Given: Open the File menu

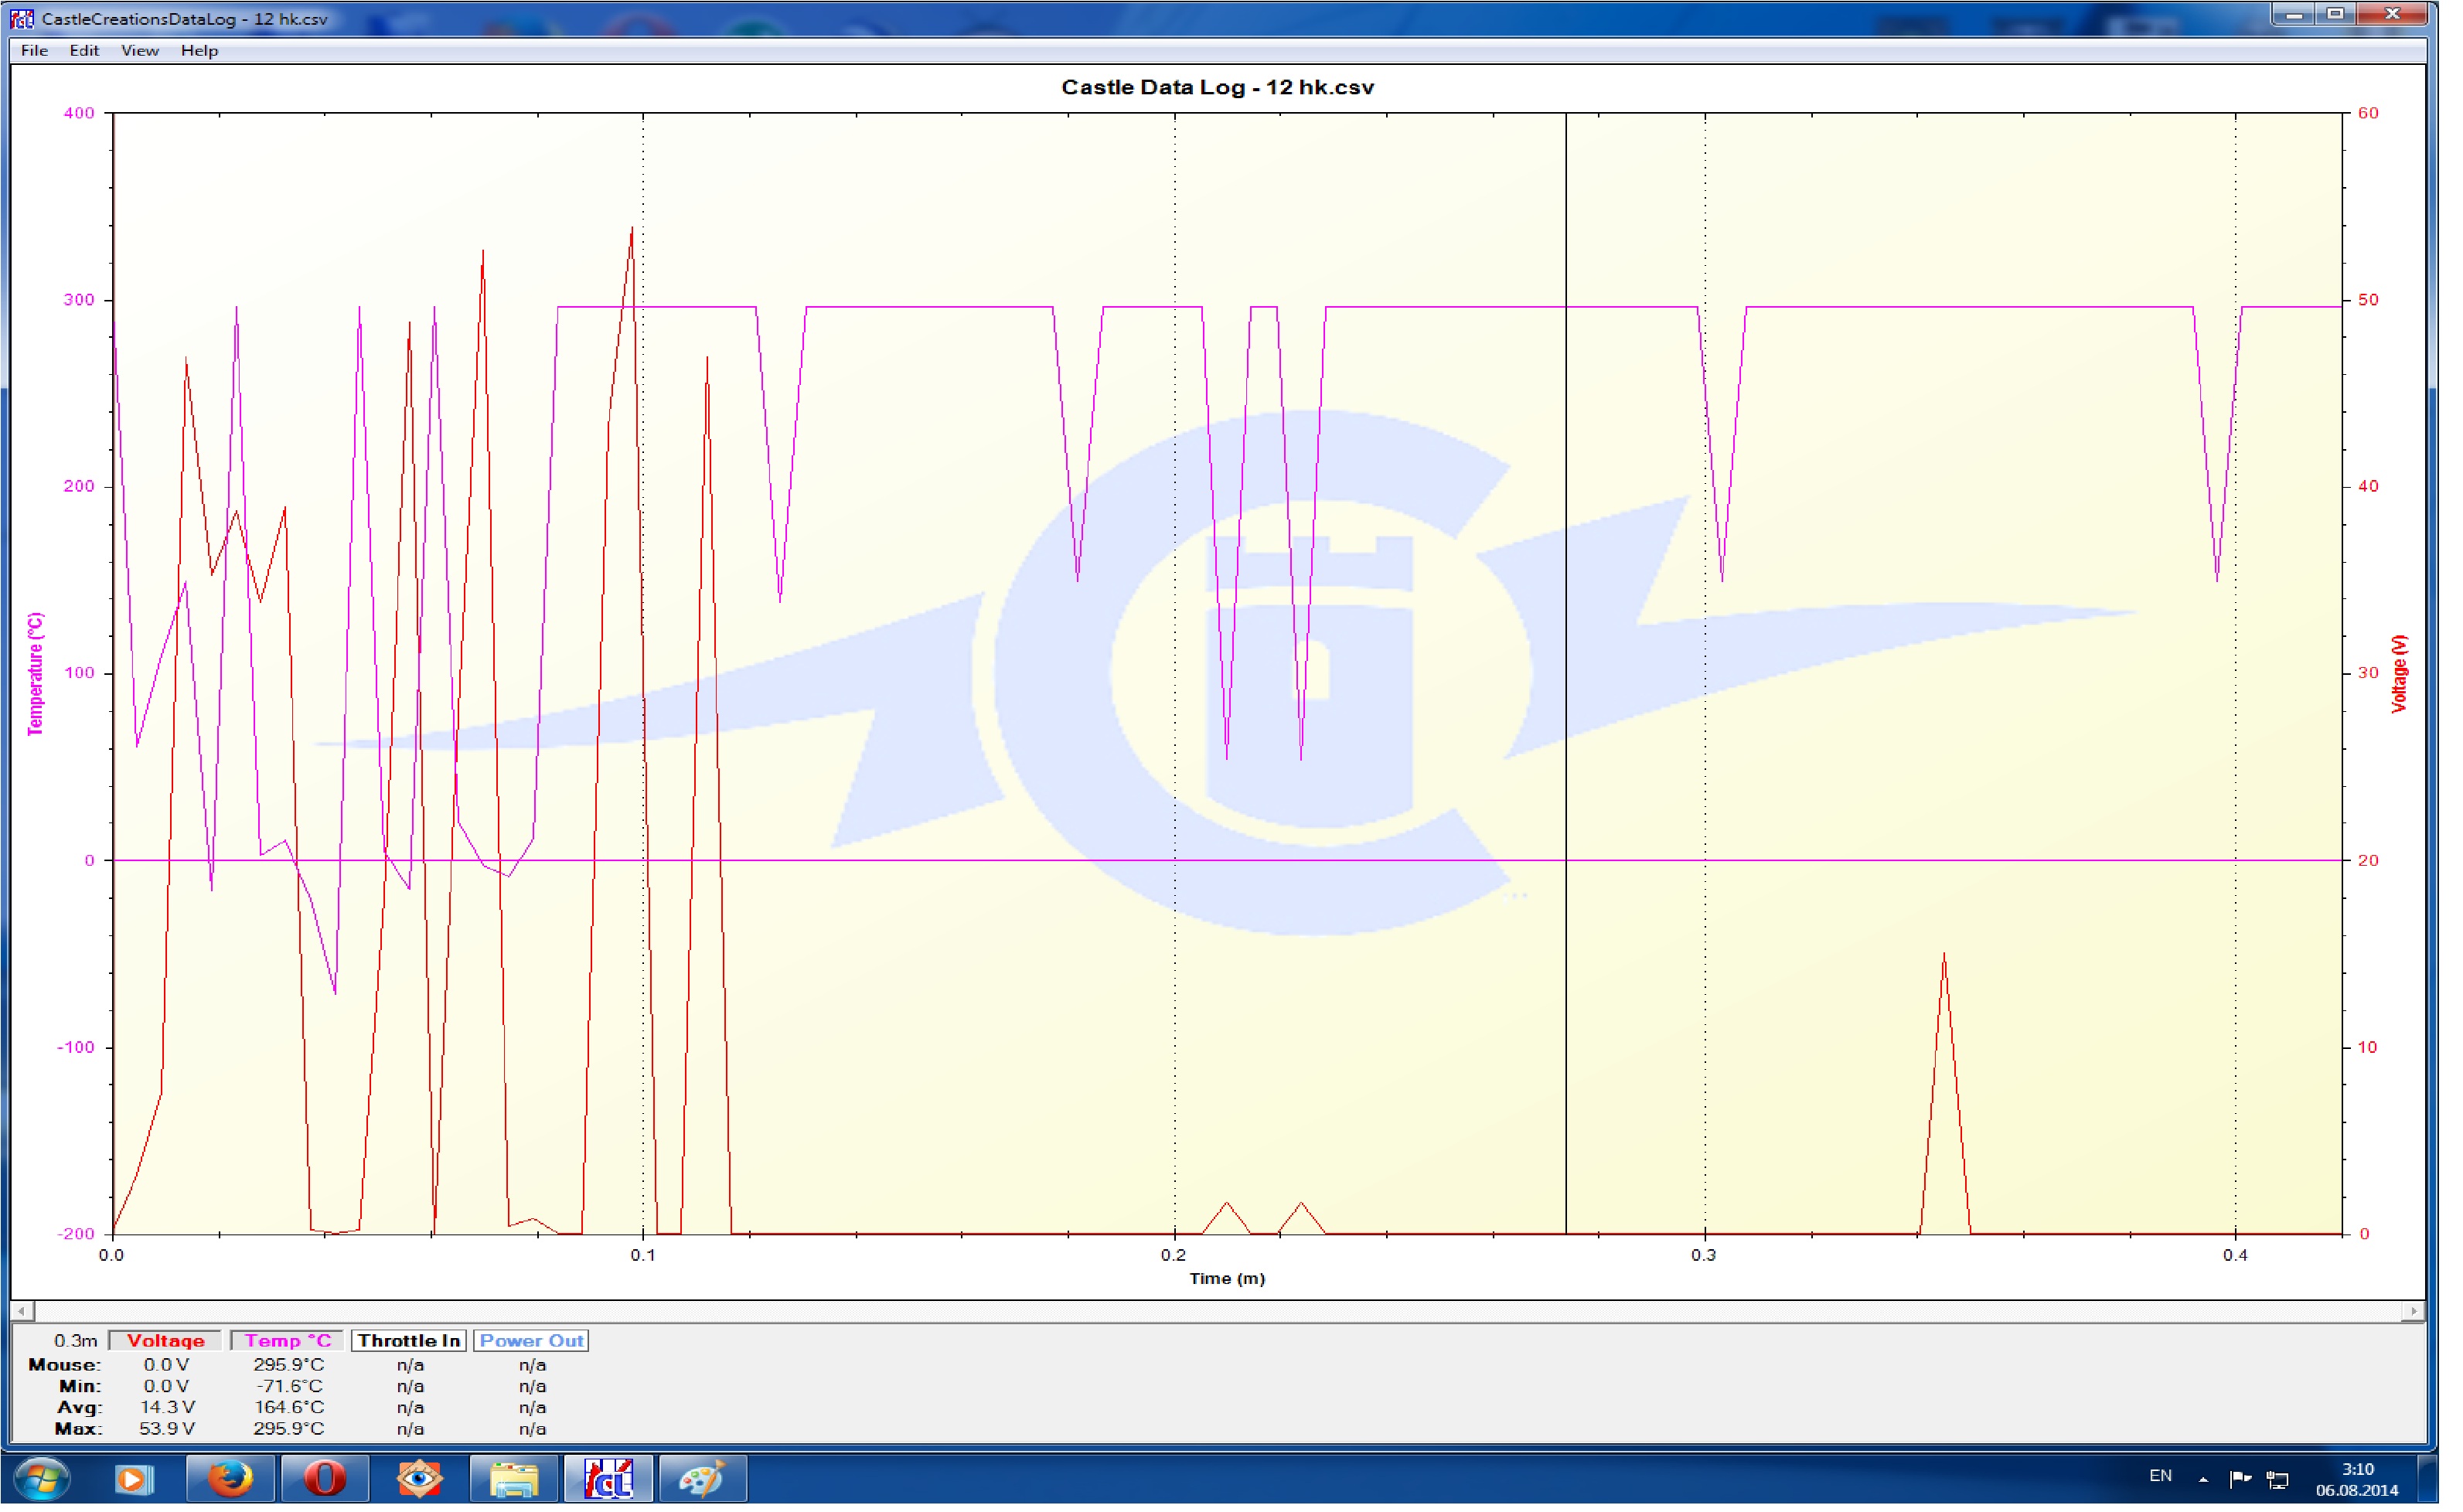Looking at the screenshot, I should (34, 50).
